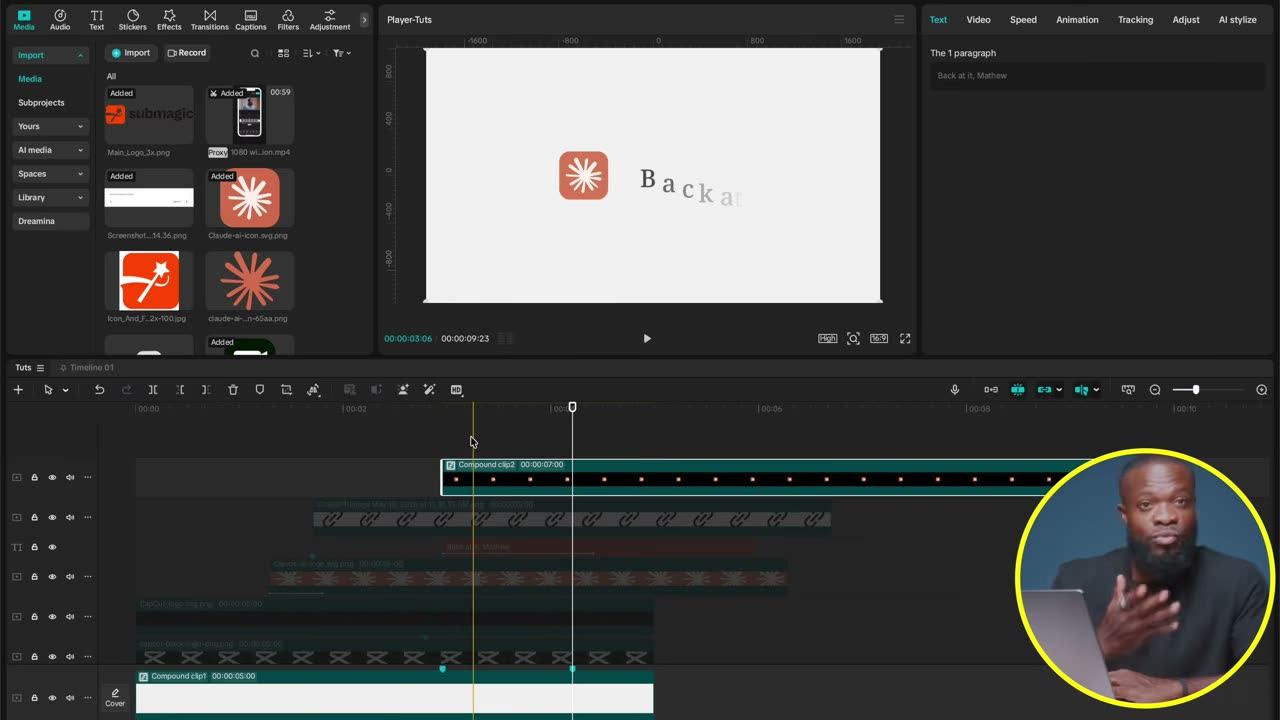This screenshot has height=720, width=1280.
Task: Expand the Yours section
Action: (x=50, y=126)
